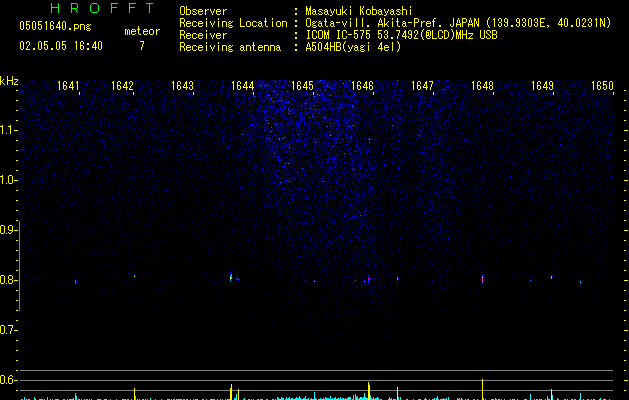Click the yellow power spike near 1646
The height and width of the screenshot is (400, 629).
[x=369, y=391]
